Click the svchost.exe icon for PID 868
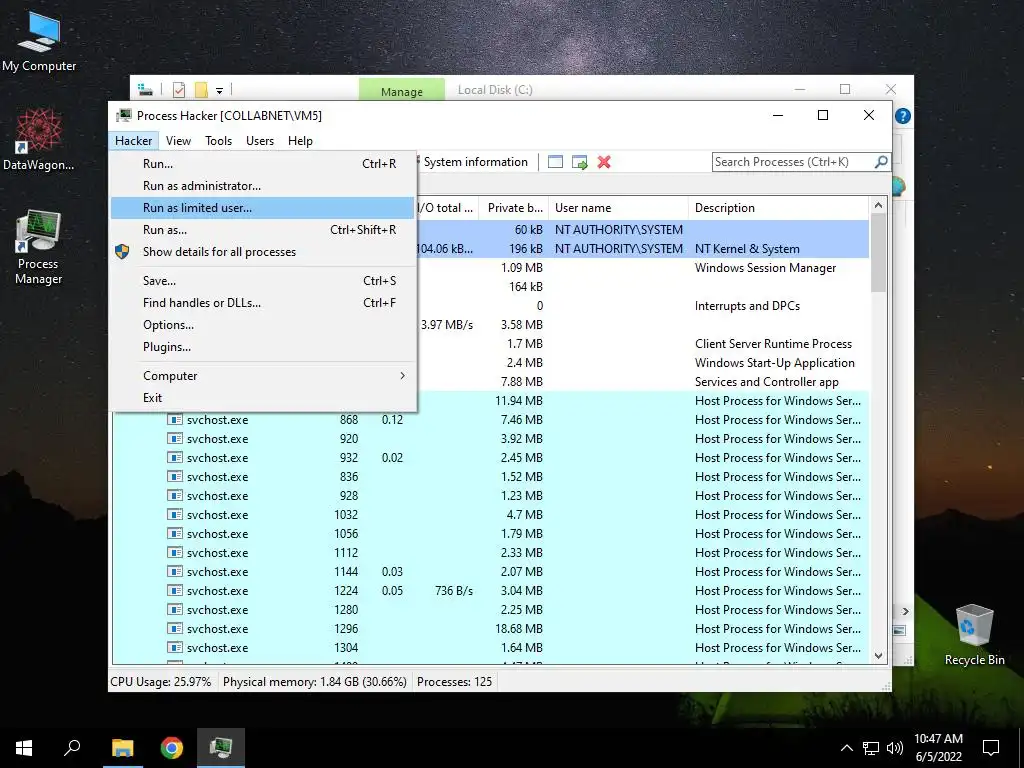 [174, 419]
